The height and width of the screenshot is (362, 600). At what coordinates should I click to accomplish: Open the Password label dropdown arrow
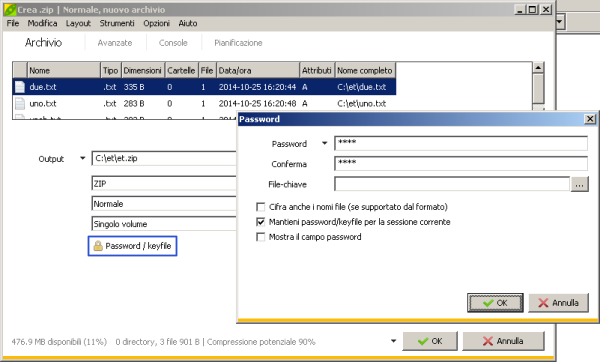324,143
